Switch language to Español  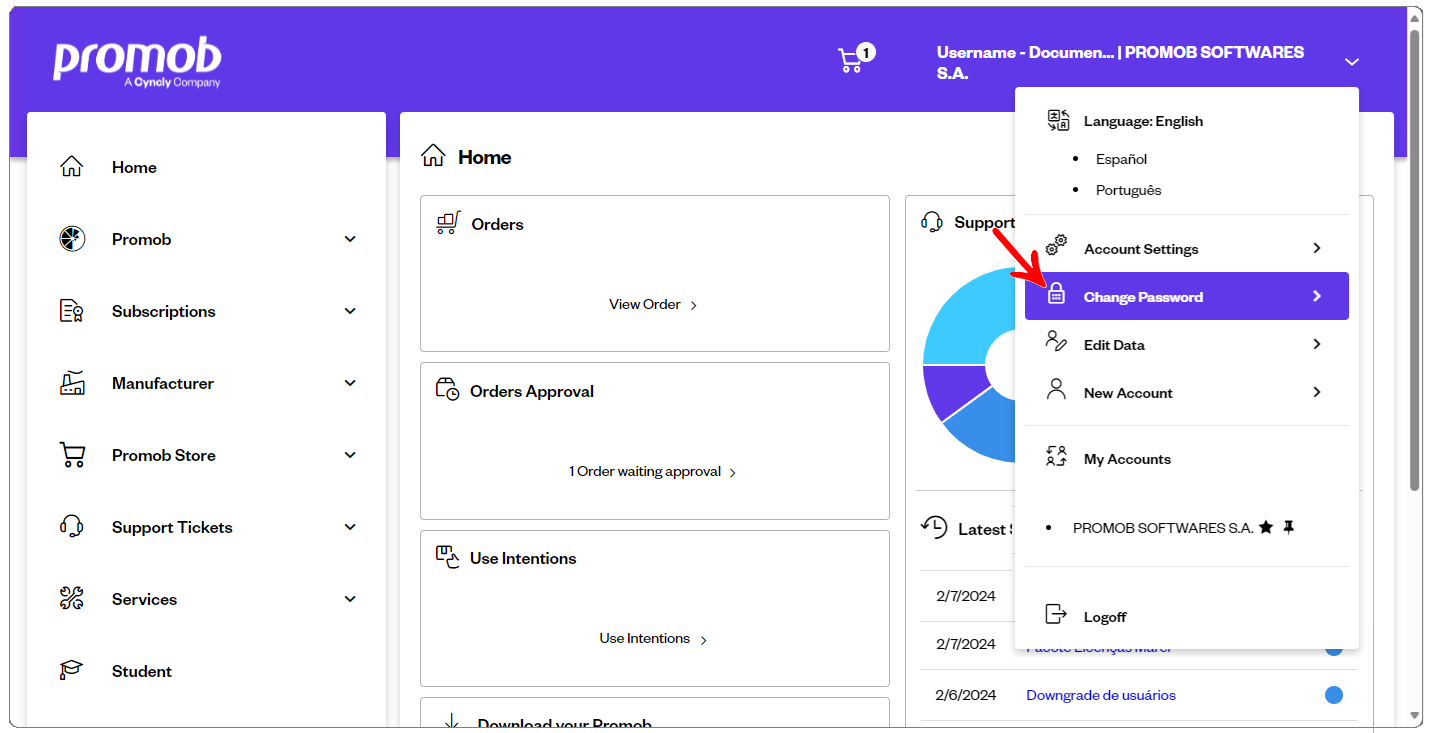point(1121,159)
